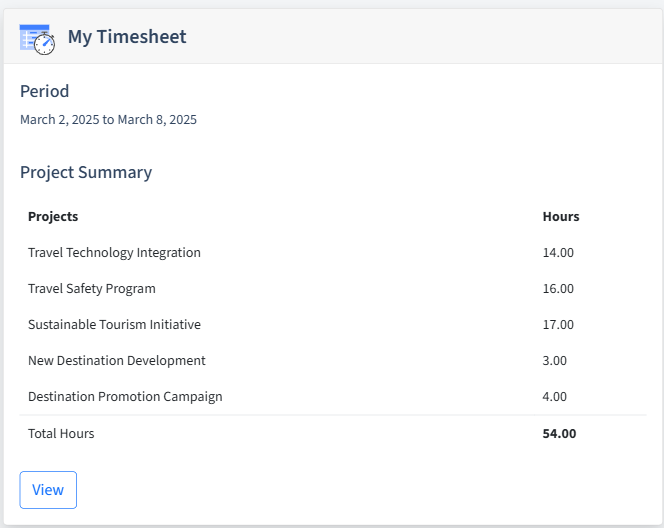Click the Project Summary heading
This screenshot has width=664, height=528.
click(x=86, y=172)
